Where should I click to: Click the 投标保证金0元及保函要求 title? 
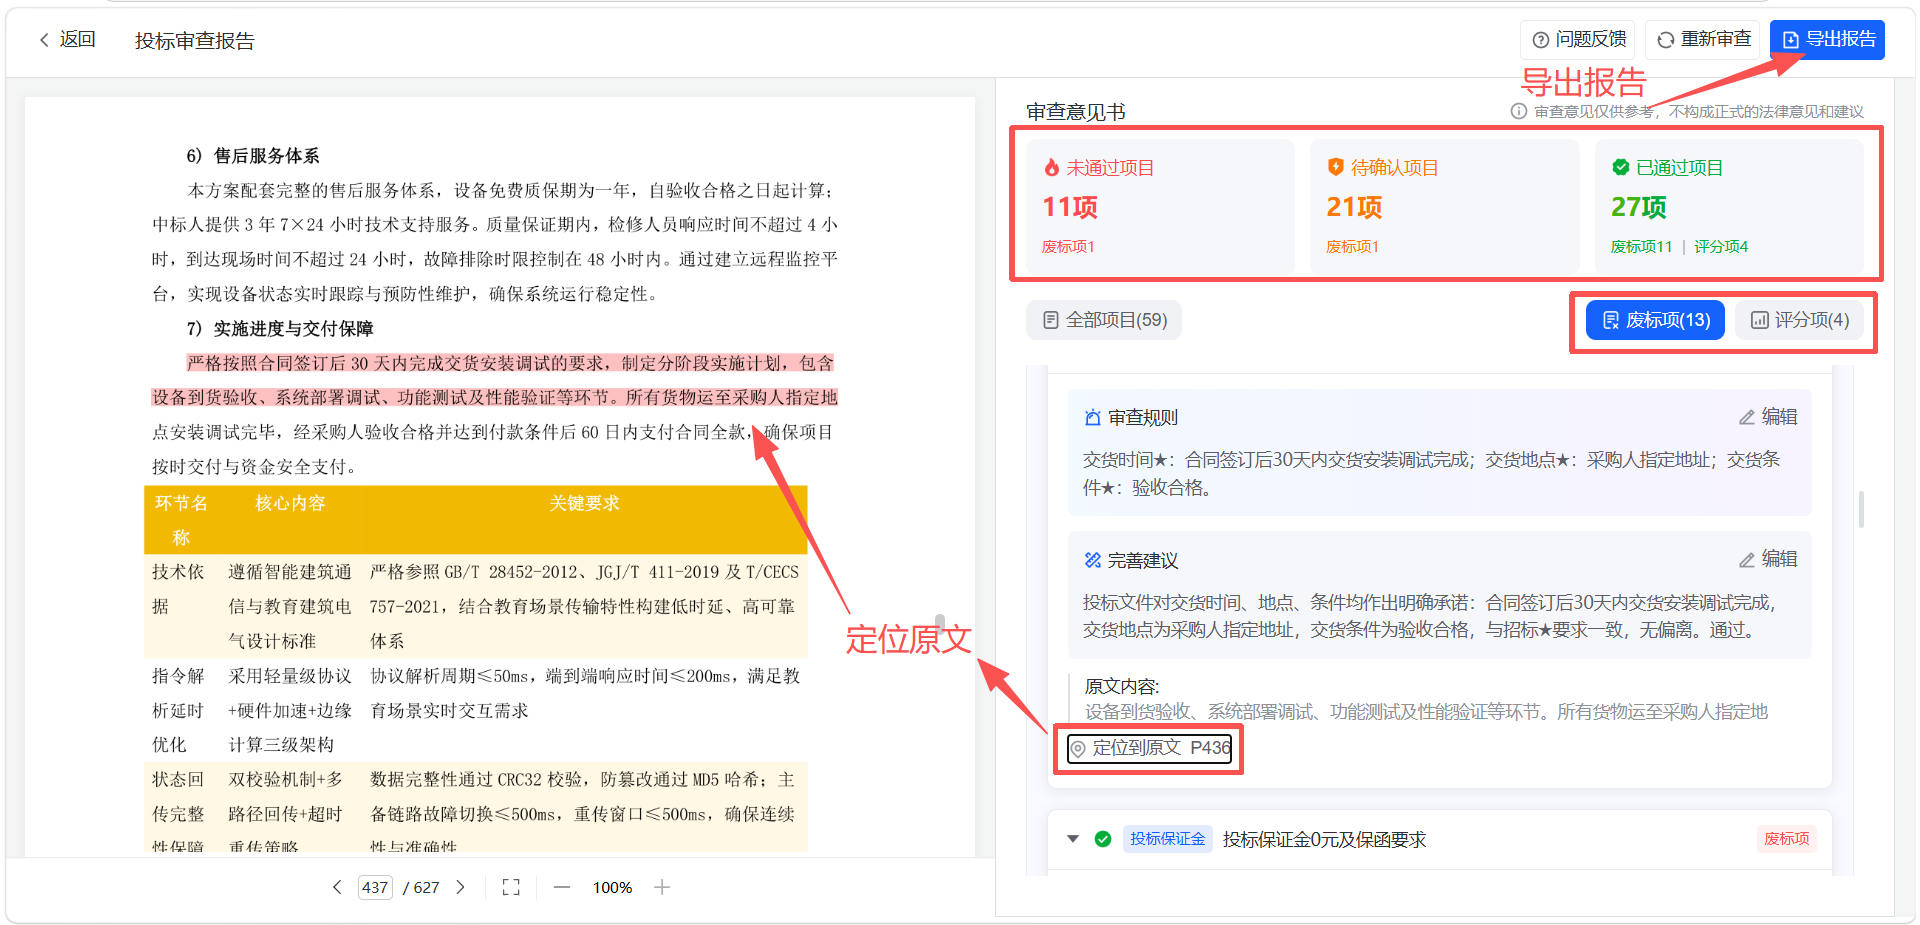1324,840
